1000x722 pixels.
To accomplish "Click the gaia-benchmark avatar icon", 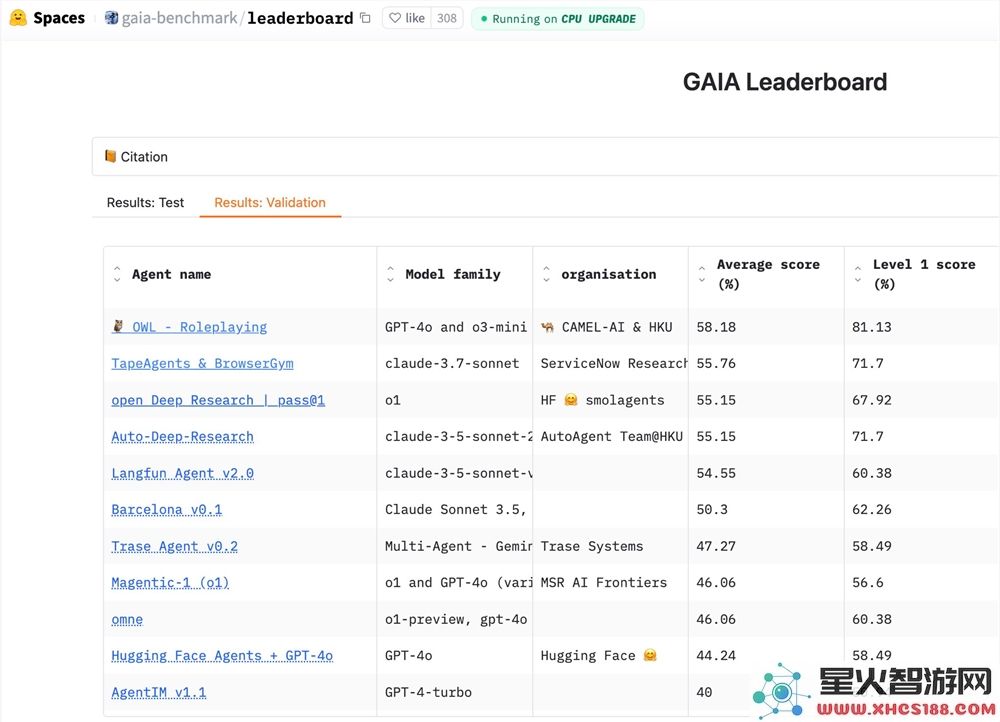I will tap(112, 18).
